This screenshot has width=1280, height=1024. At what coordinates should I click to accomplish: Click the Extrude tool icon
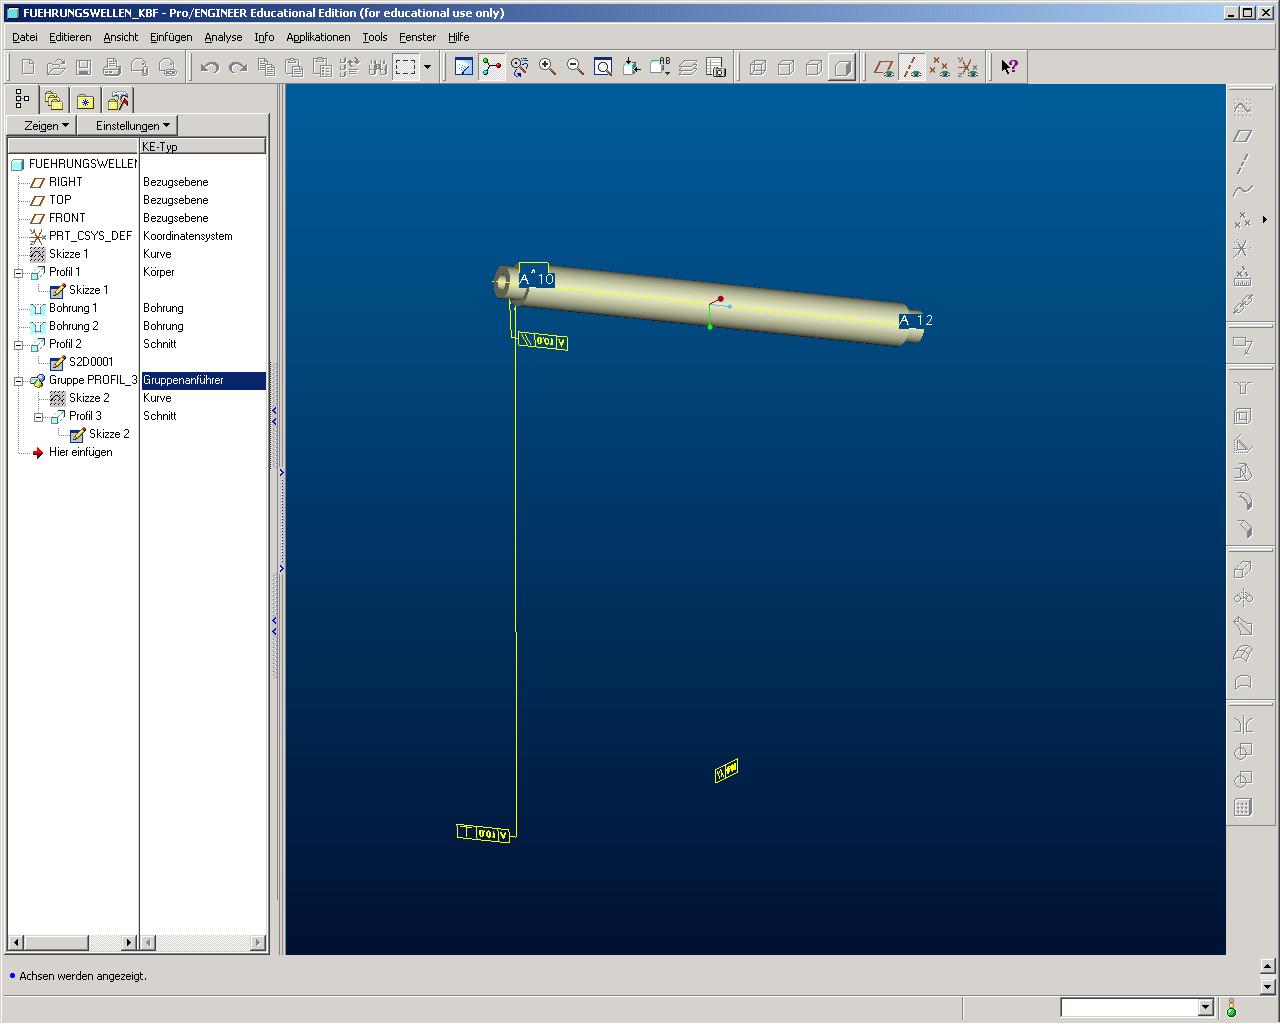[x=1243, y=570]
